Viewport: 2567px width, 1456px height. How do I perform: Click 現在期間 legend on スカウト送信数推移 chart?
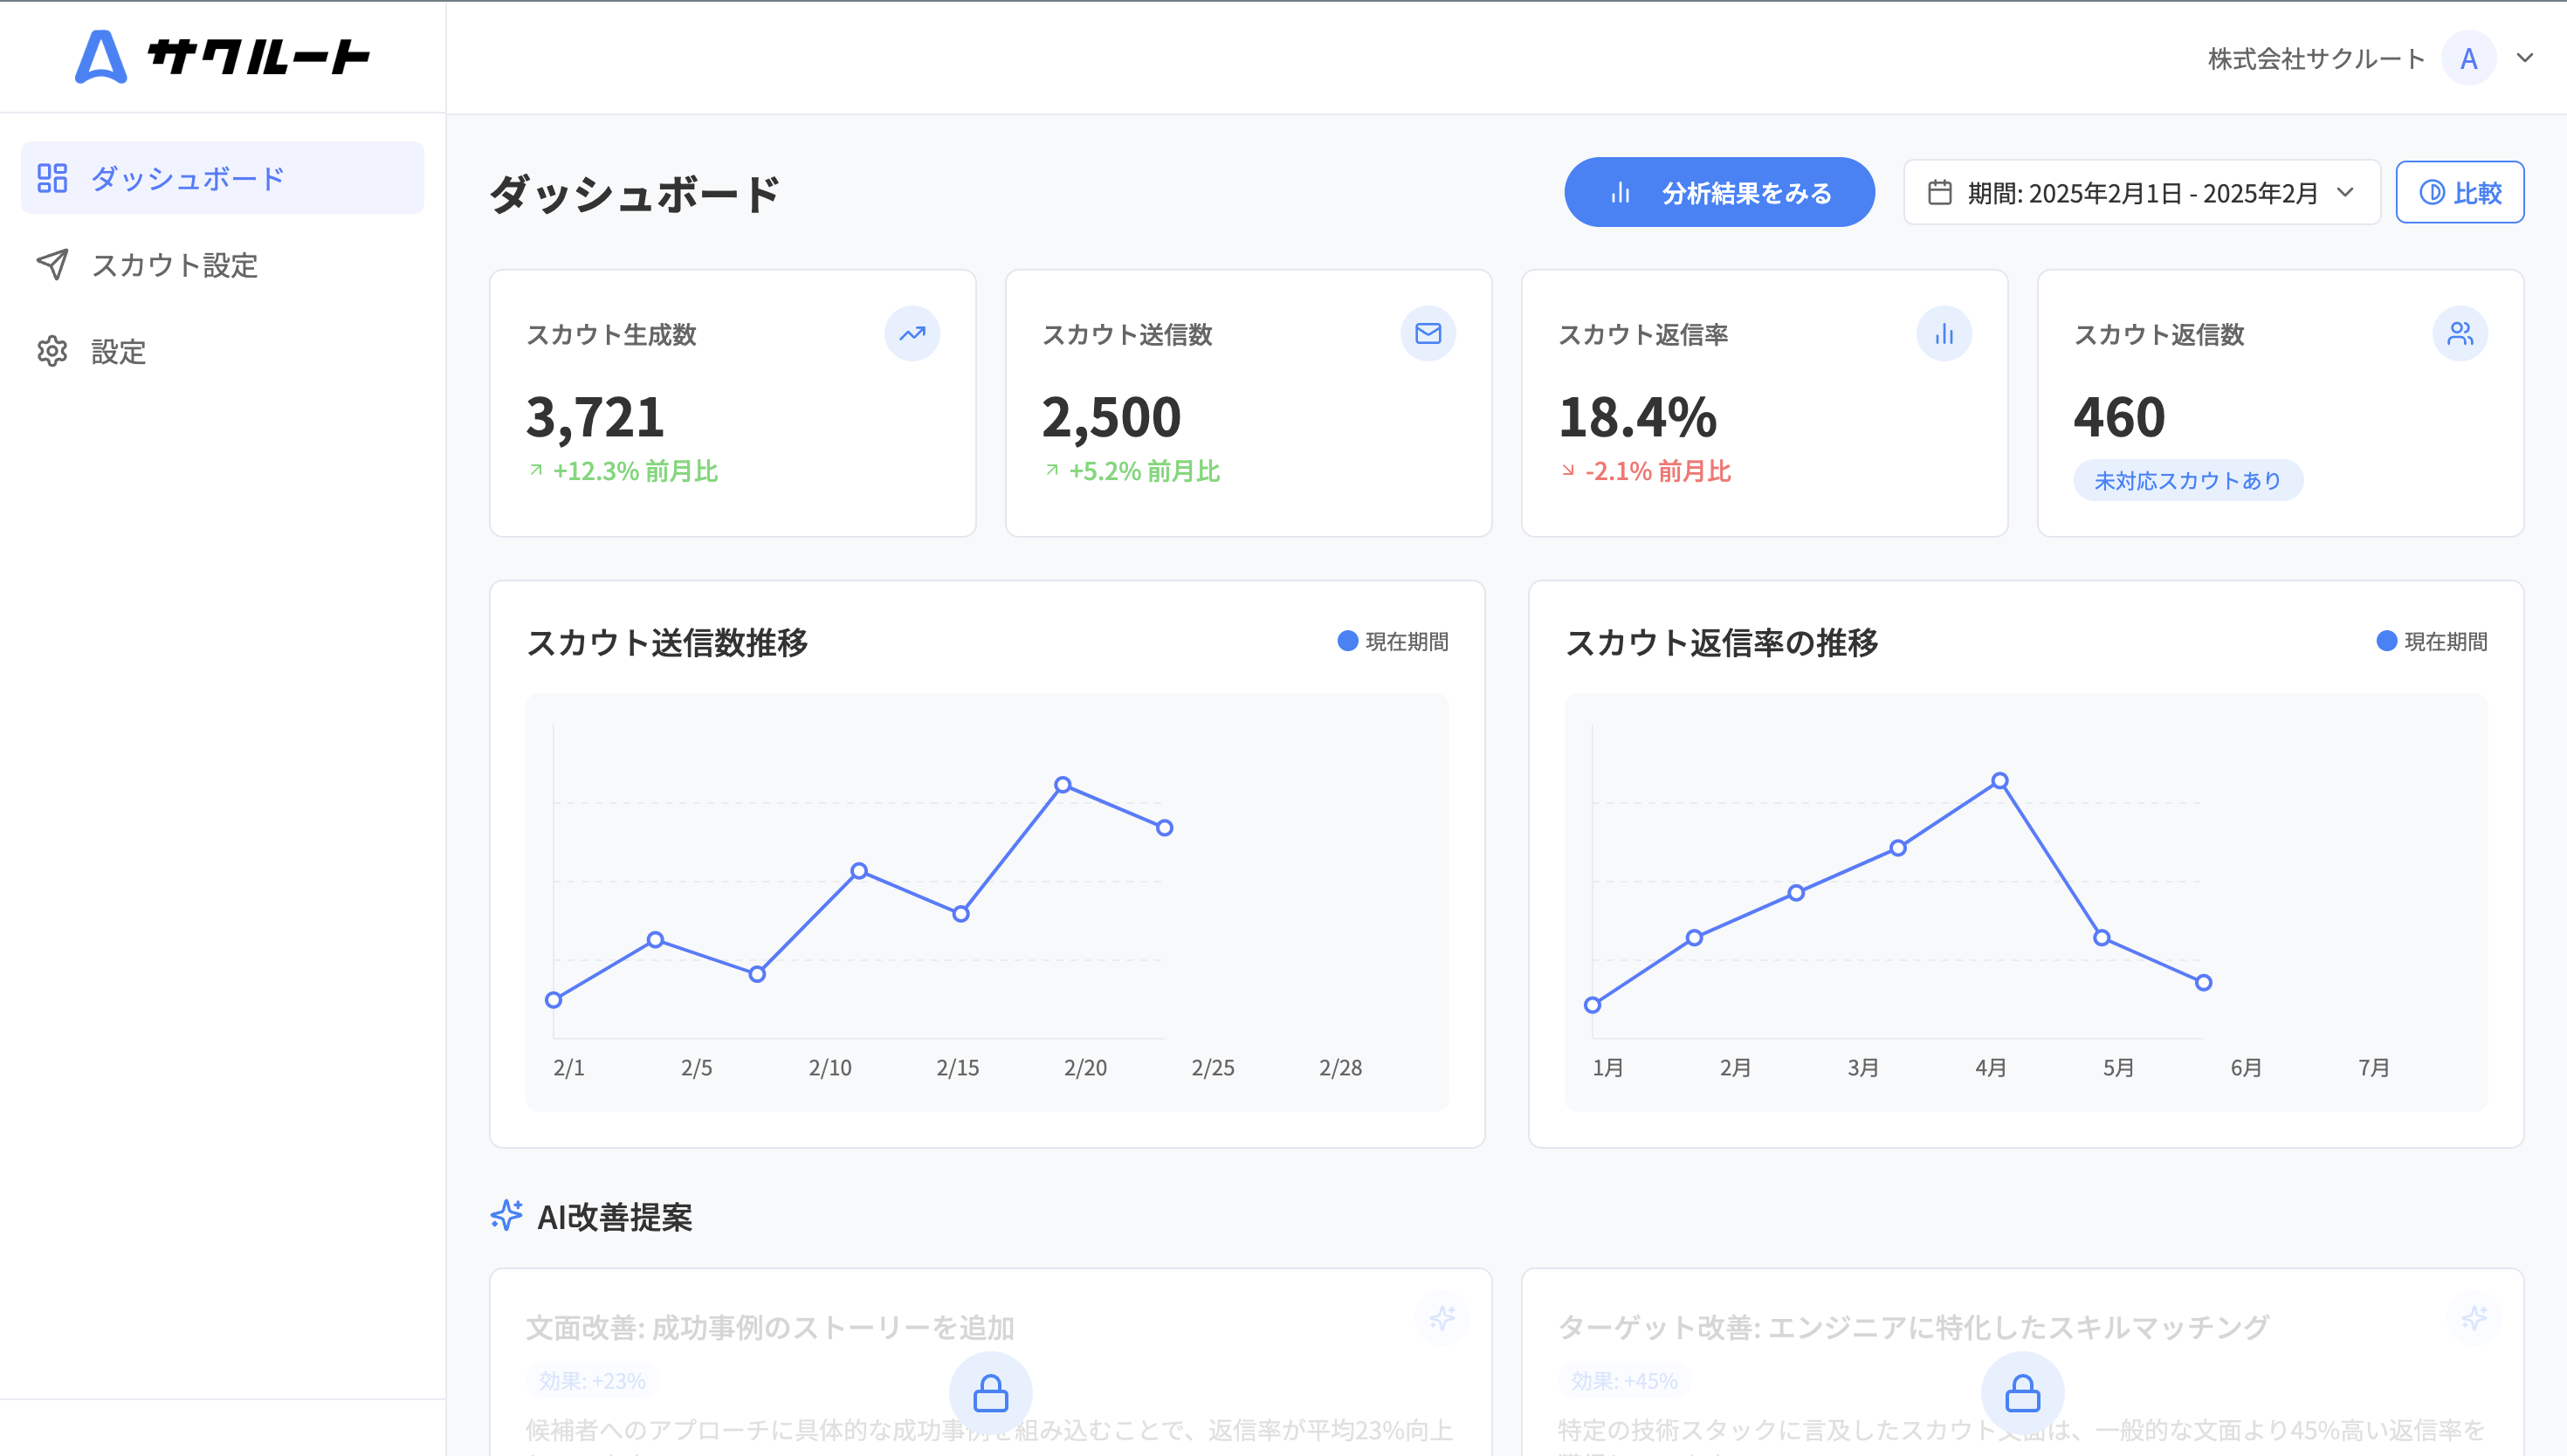(1393, 641)
